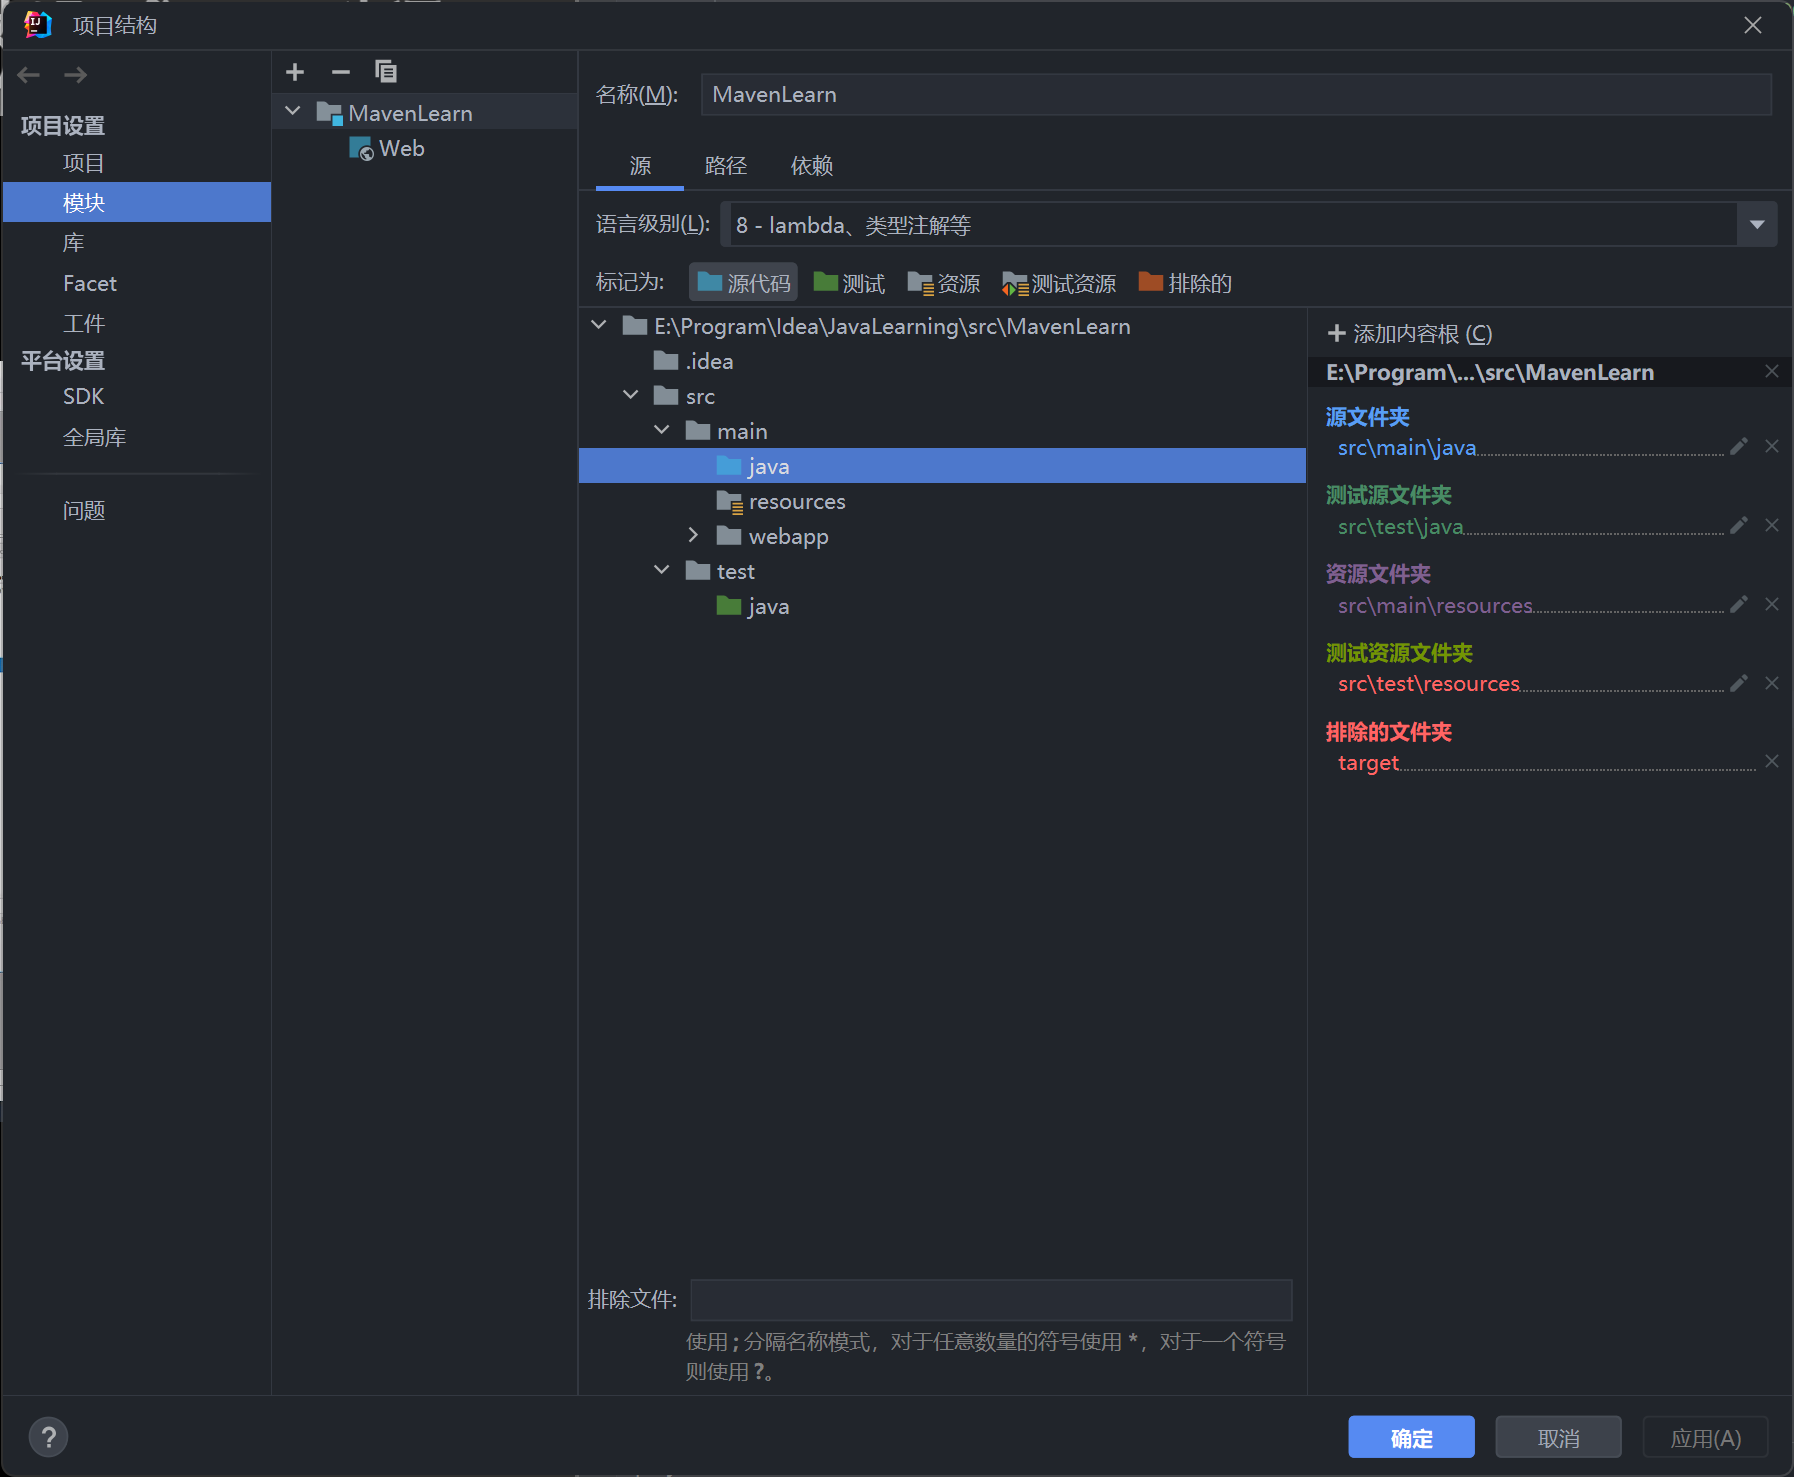Unmark target as excluded folder
1794x1477 pixels.
coord(1771,762)
